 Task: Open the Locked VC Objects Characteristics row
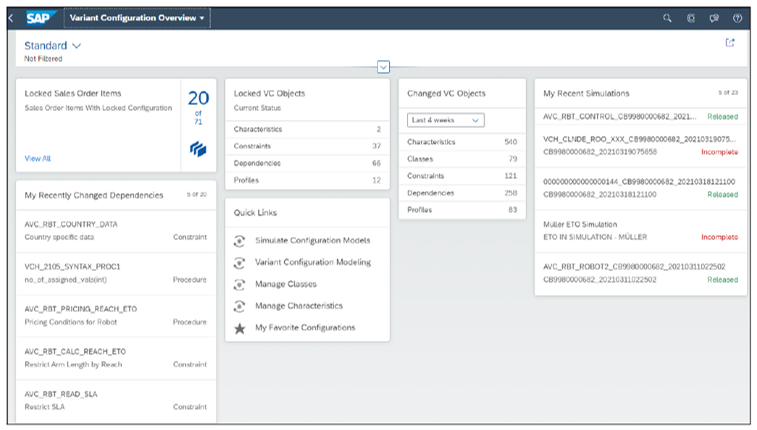tap(308, 129)
